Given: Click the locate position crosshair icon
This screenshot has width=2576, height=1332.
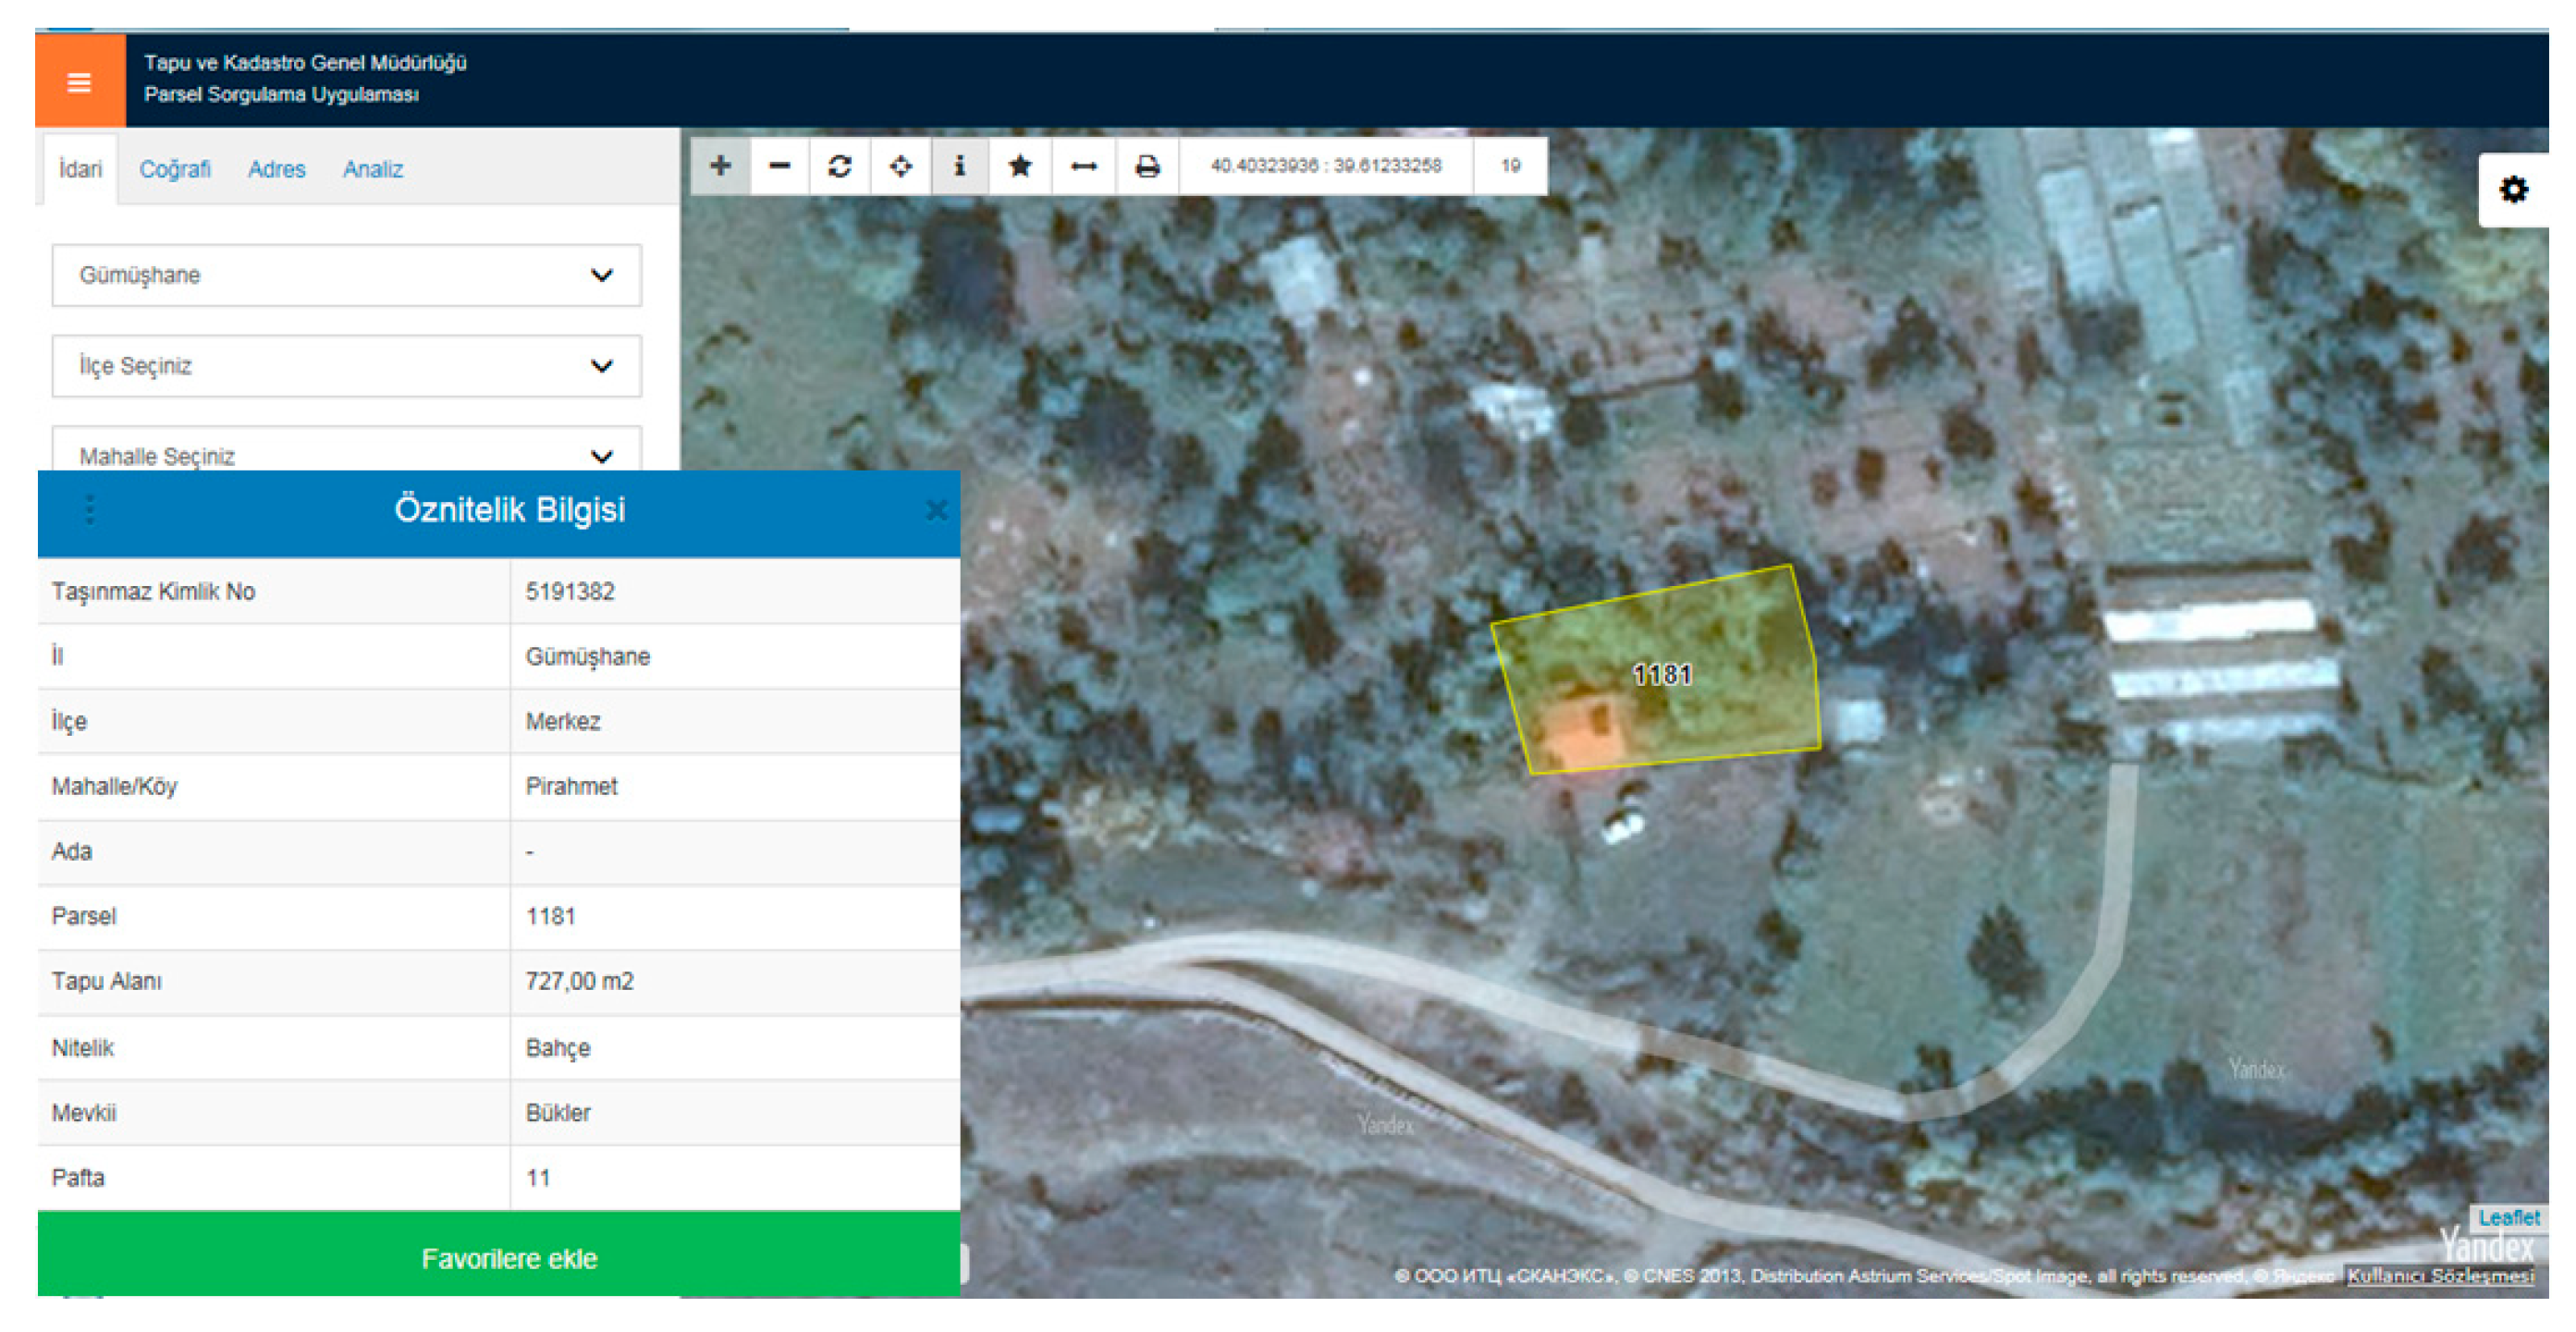Looking at the screenshot, I should [900, 166].
